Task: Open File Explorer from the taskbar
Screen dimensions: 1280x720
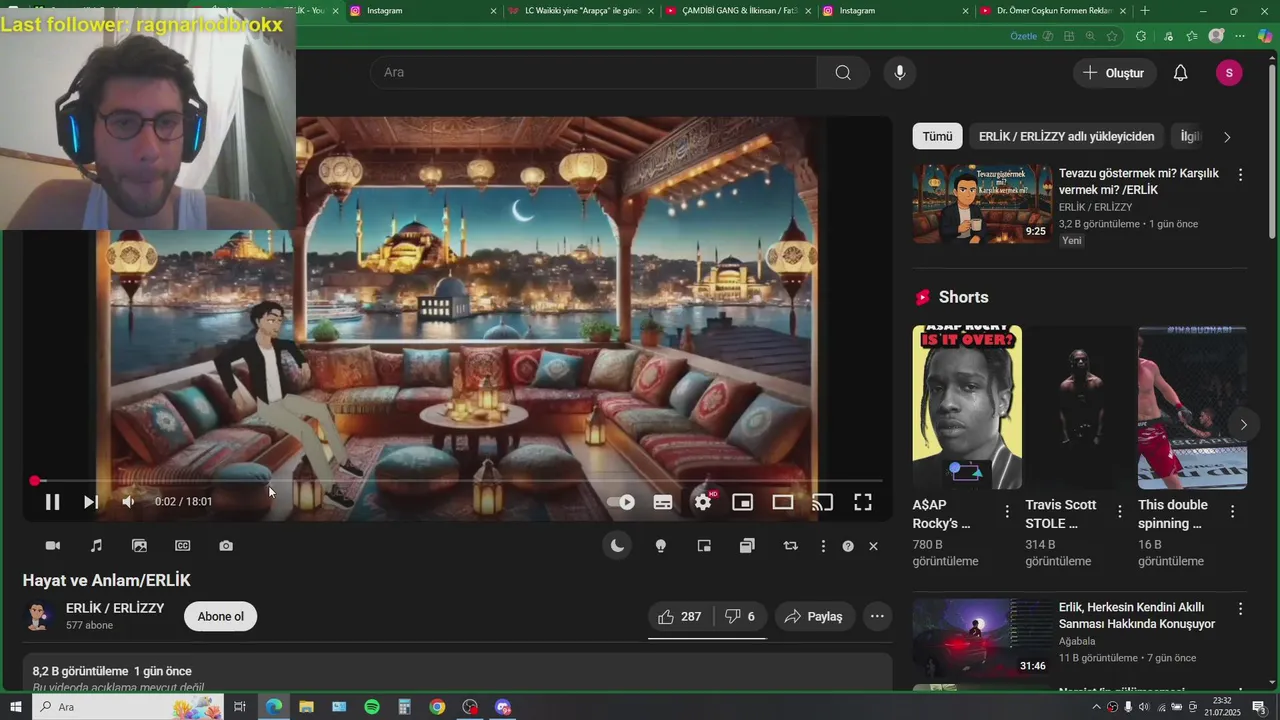Action: 306,707
